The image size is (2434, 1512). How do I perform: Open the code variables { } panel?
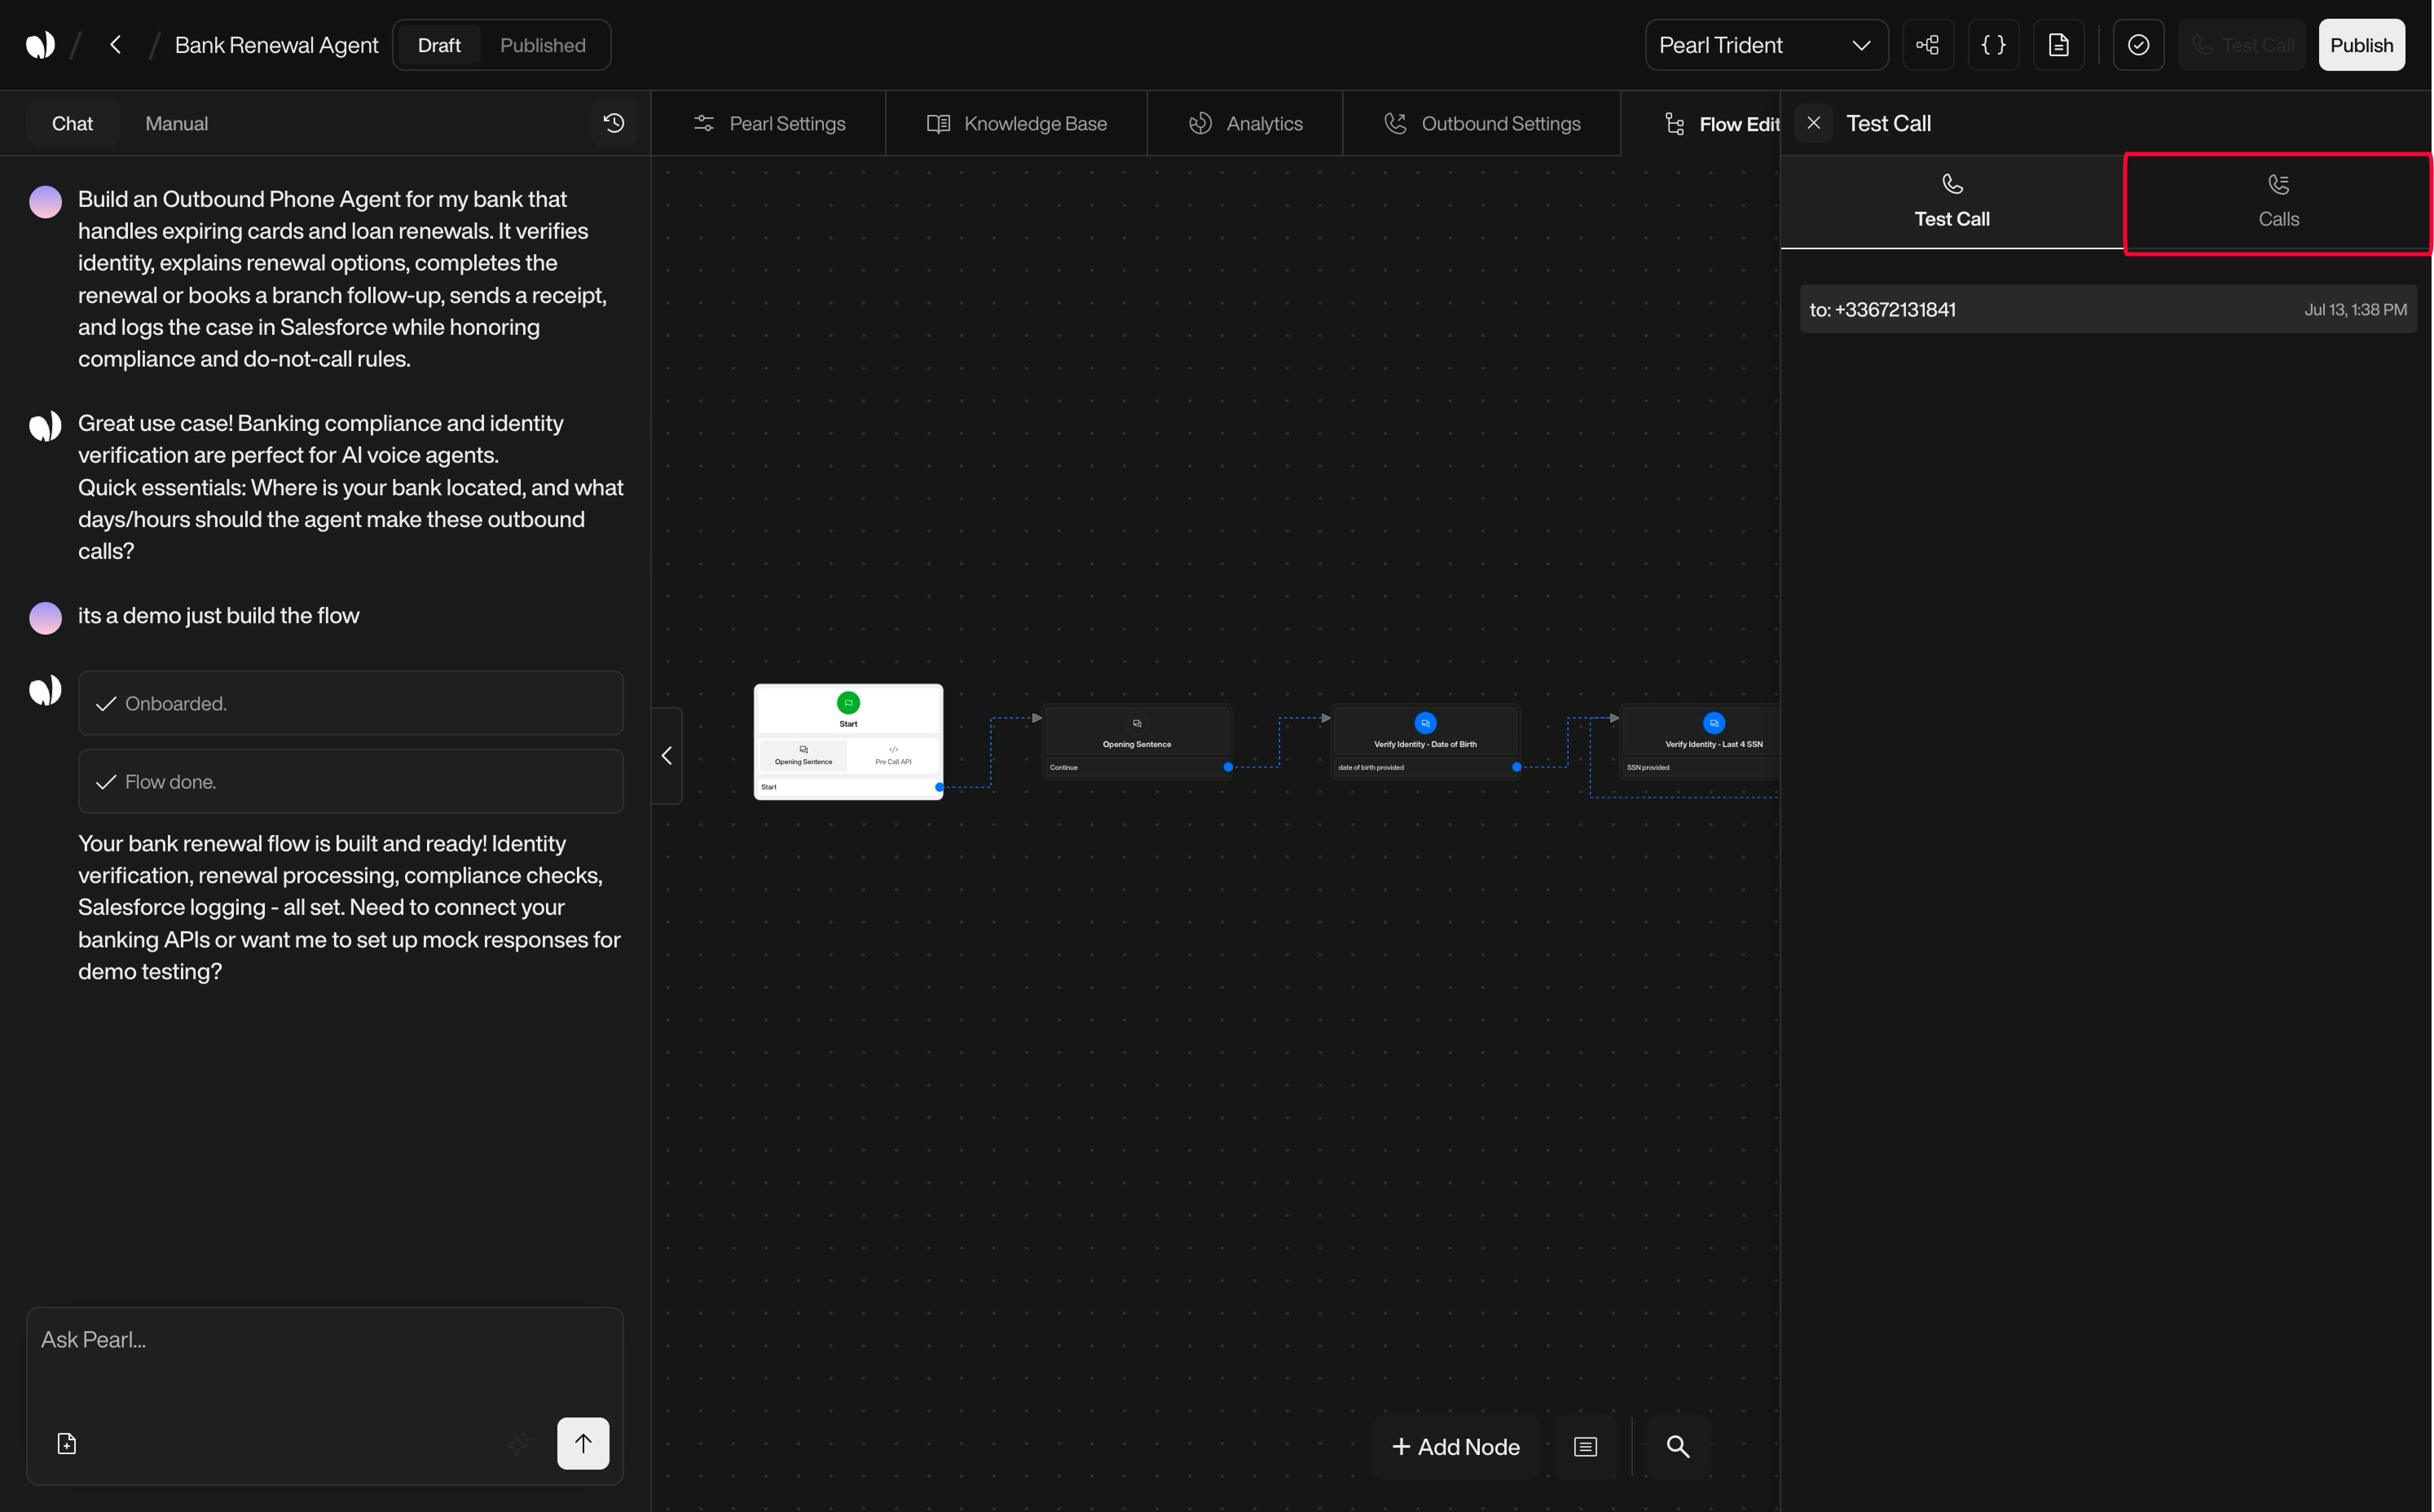1993,44
